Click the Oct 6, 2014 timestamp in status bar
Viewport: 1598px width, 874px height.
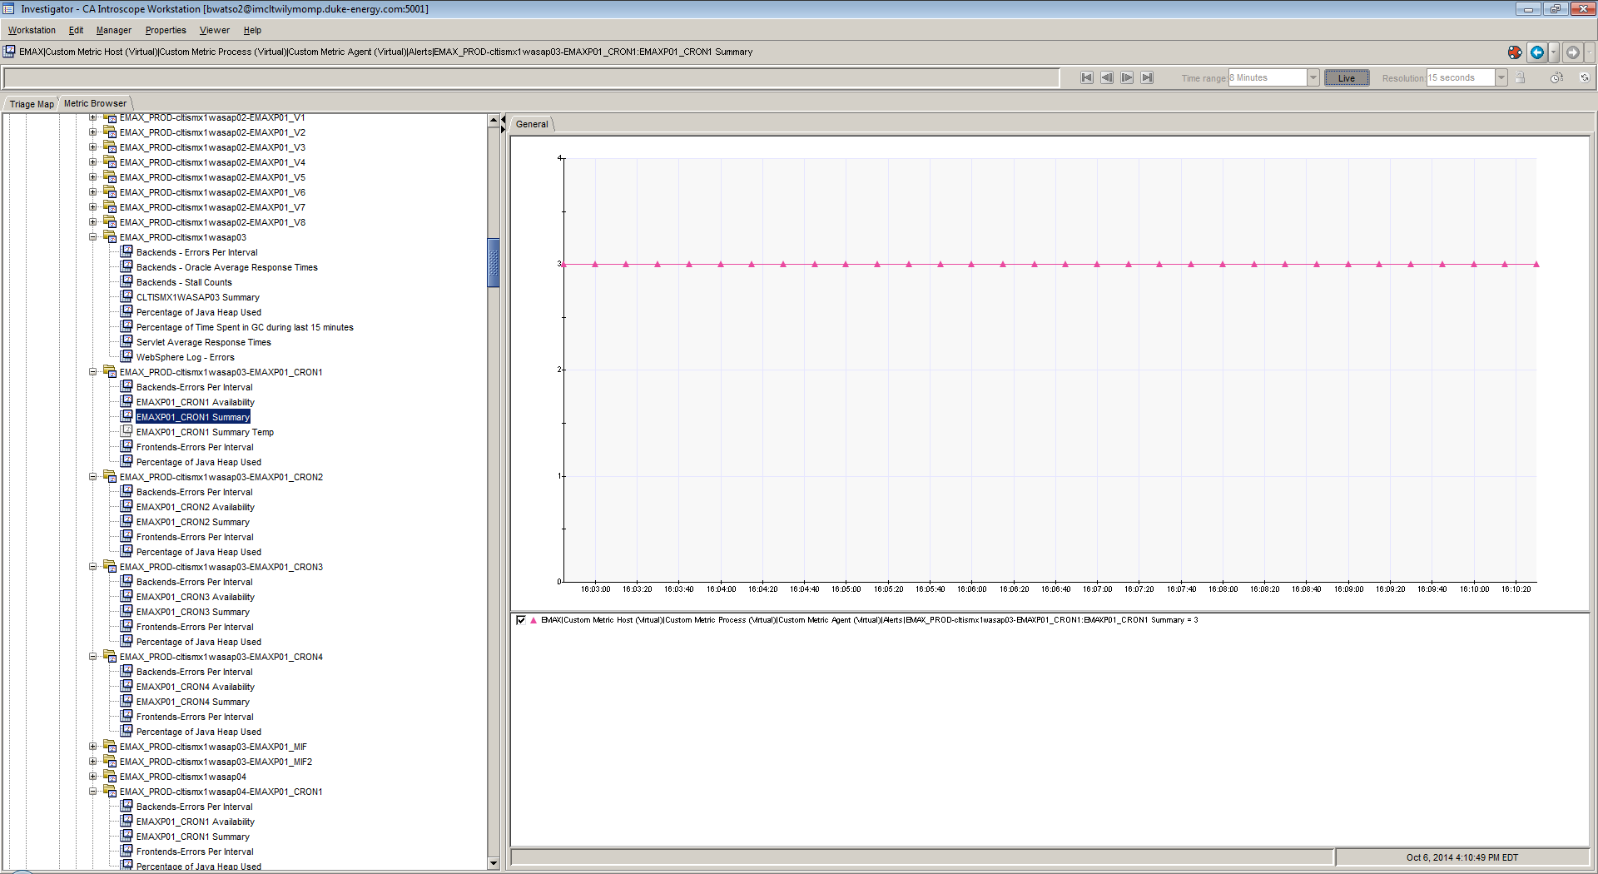pos(1462,857)
